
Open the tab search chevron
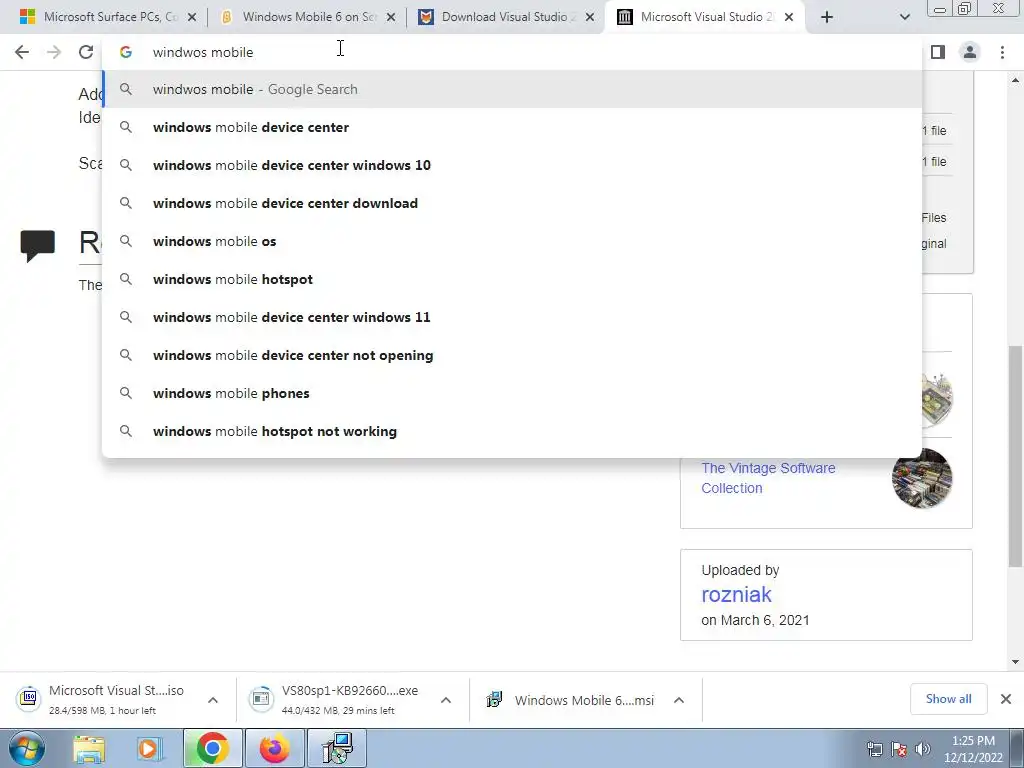coord(904,18)
